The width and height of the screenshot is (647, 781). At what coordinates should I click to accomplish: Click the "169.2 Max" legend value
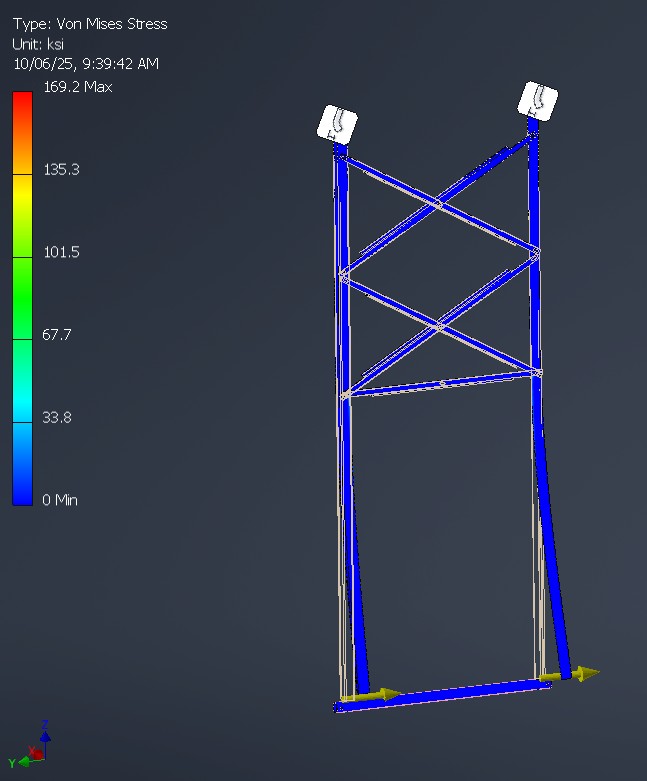(x=77, y=87)
